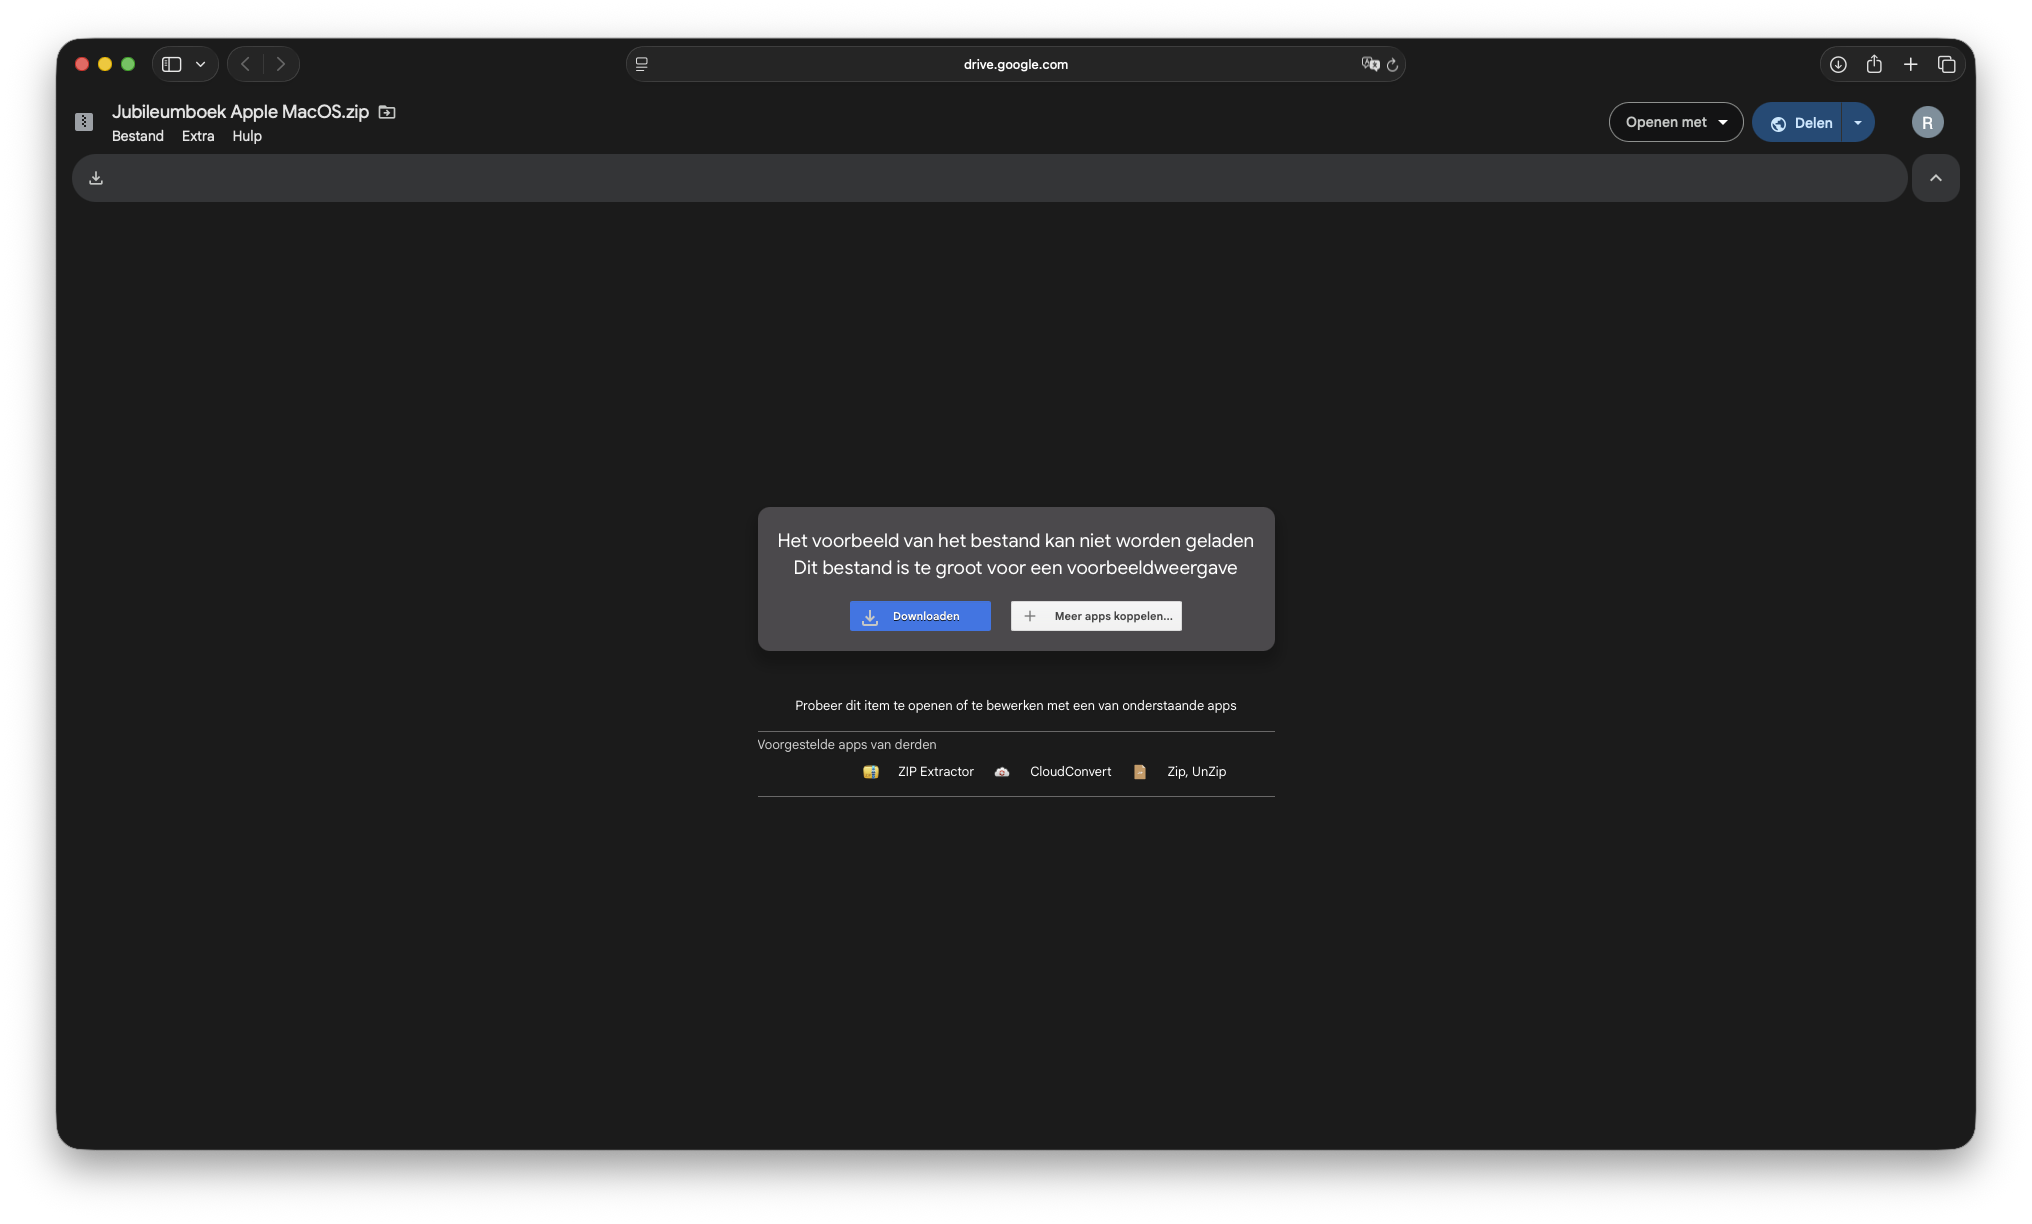Screen dimensions: 2032x1224
Task: Click the Safari translate icon
Action: click(x=1370, y=64)
